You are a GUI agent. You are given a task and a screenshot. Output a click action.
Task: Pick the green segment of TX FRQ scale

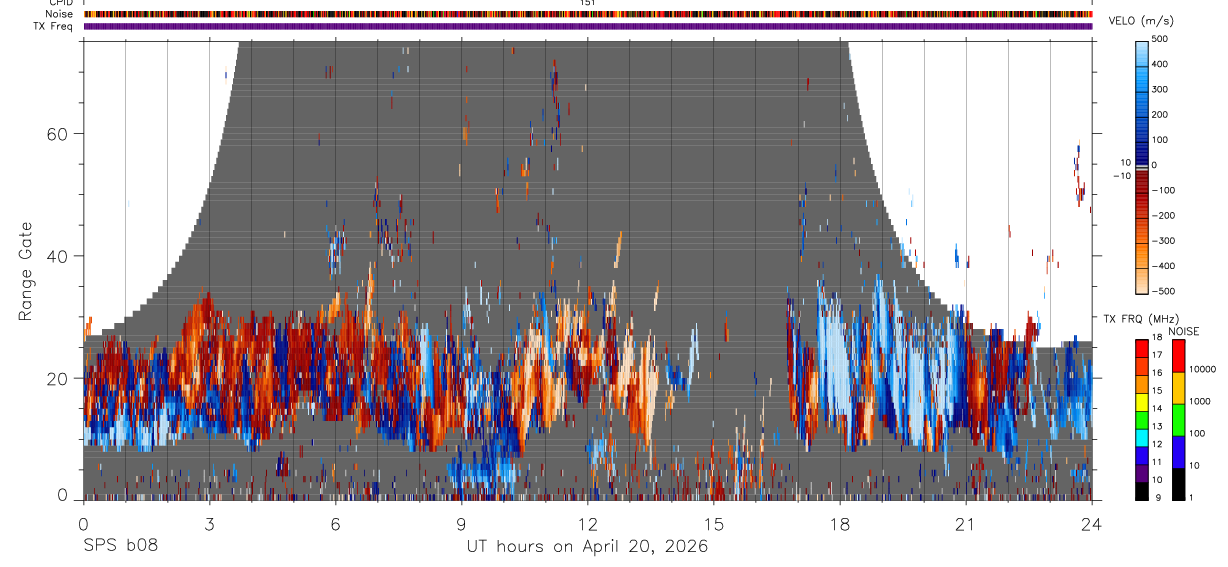[1142, 420]
